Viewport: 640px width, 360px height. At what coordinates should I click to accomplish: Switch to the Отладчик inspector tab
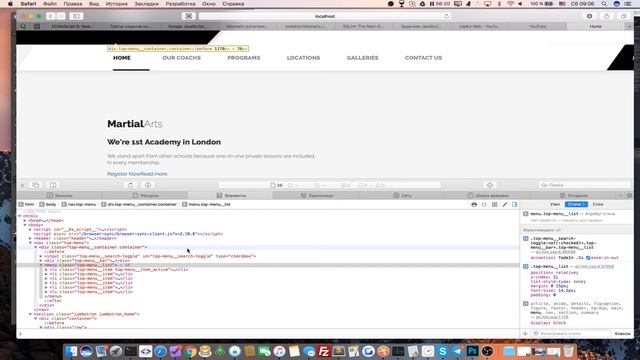point(573,196)
